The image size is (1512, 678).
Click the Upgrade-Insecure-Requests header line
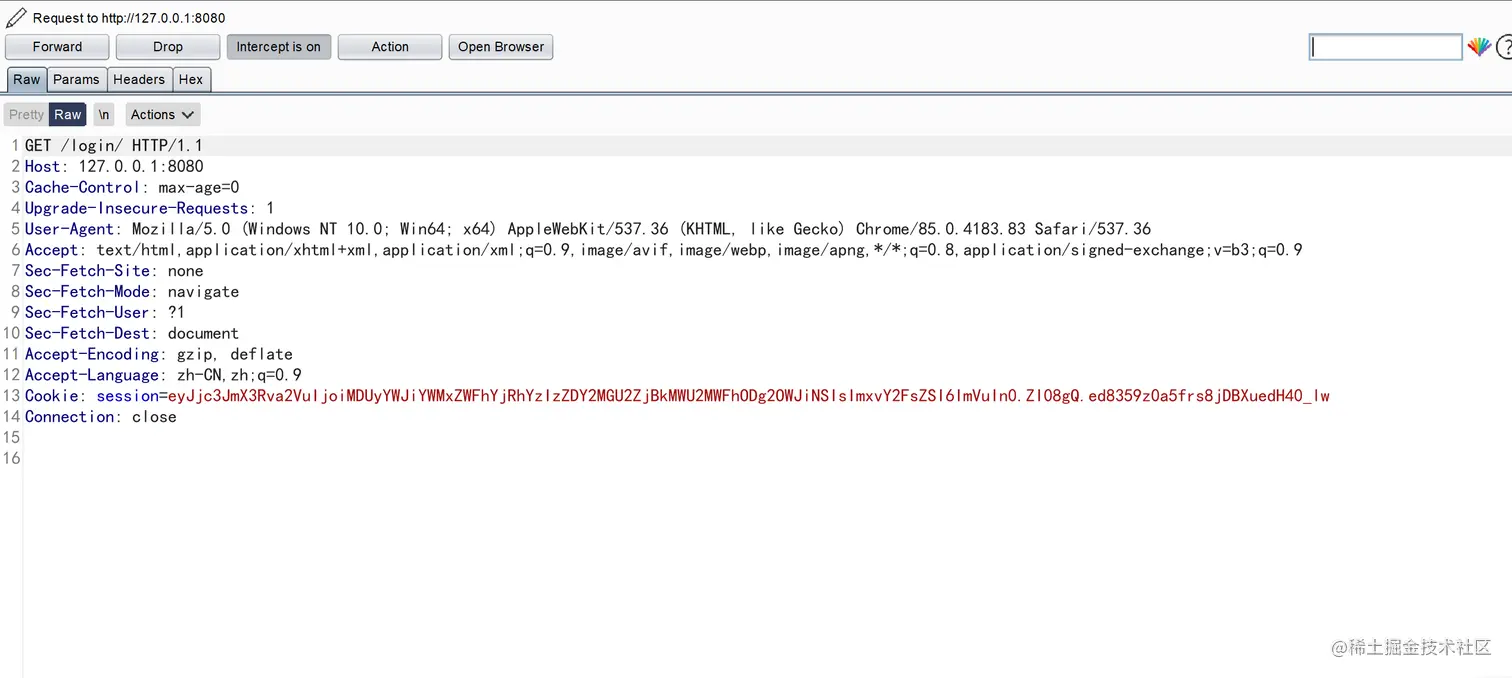click(150, 209)
